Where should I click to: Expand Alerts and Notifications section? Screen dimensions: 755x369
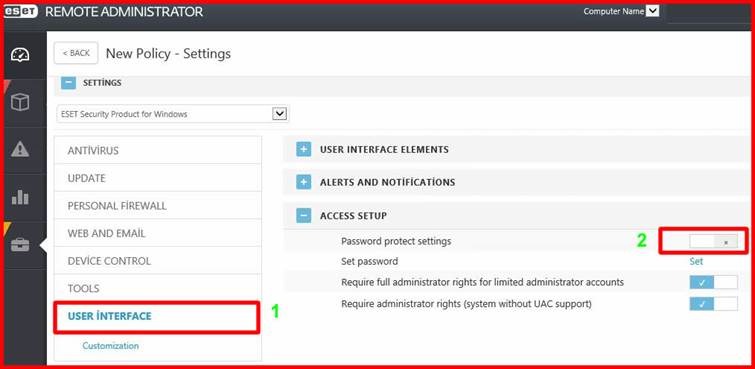click(x=303, y=183)
